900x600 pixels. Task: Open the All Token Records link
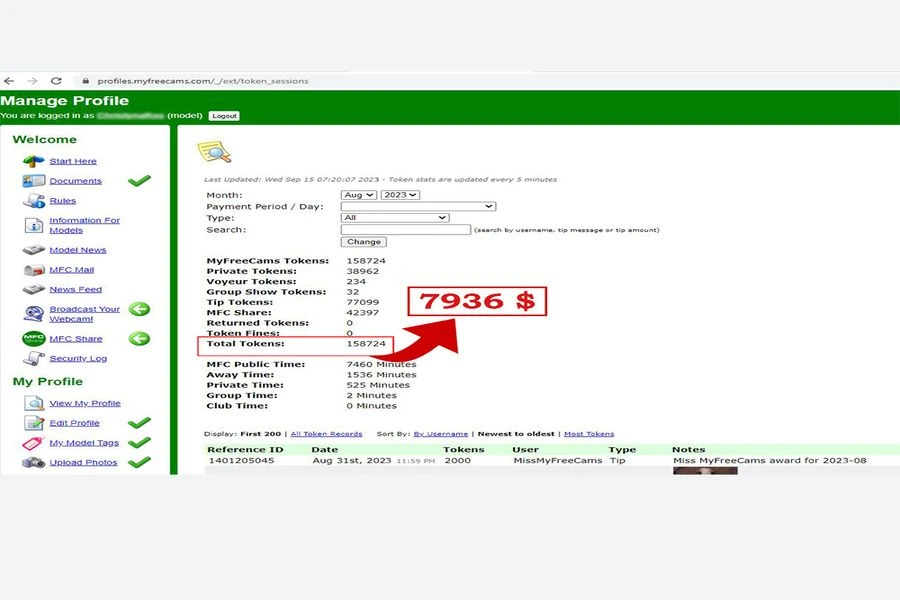[326, 434]
